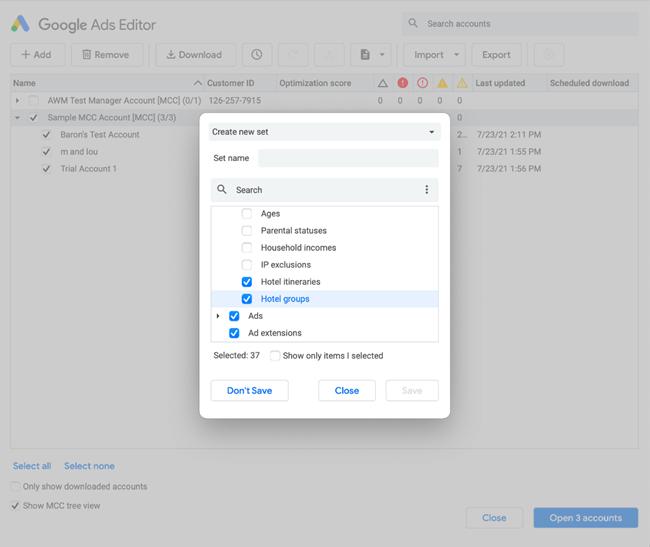
Task: Enable the Household incomes checkbox
Action: click(x=247, y=248)
